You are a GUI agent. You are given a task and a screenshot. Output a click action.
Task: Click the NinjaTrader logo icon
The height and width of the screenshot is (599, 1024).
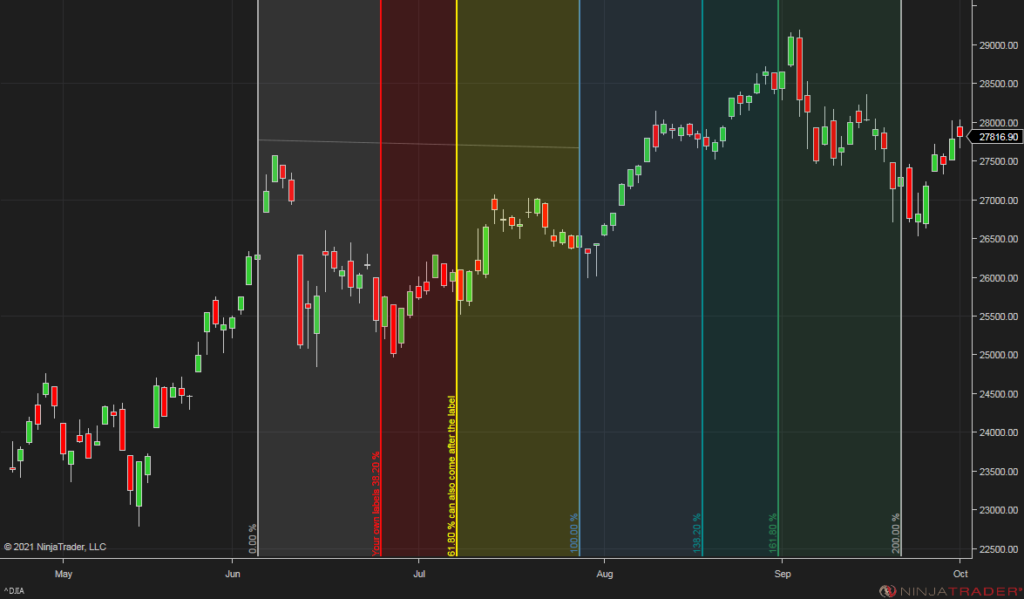pos(891,591)
